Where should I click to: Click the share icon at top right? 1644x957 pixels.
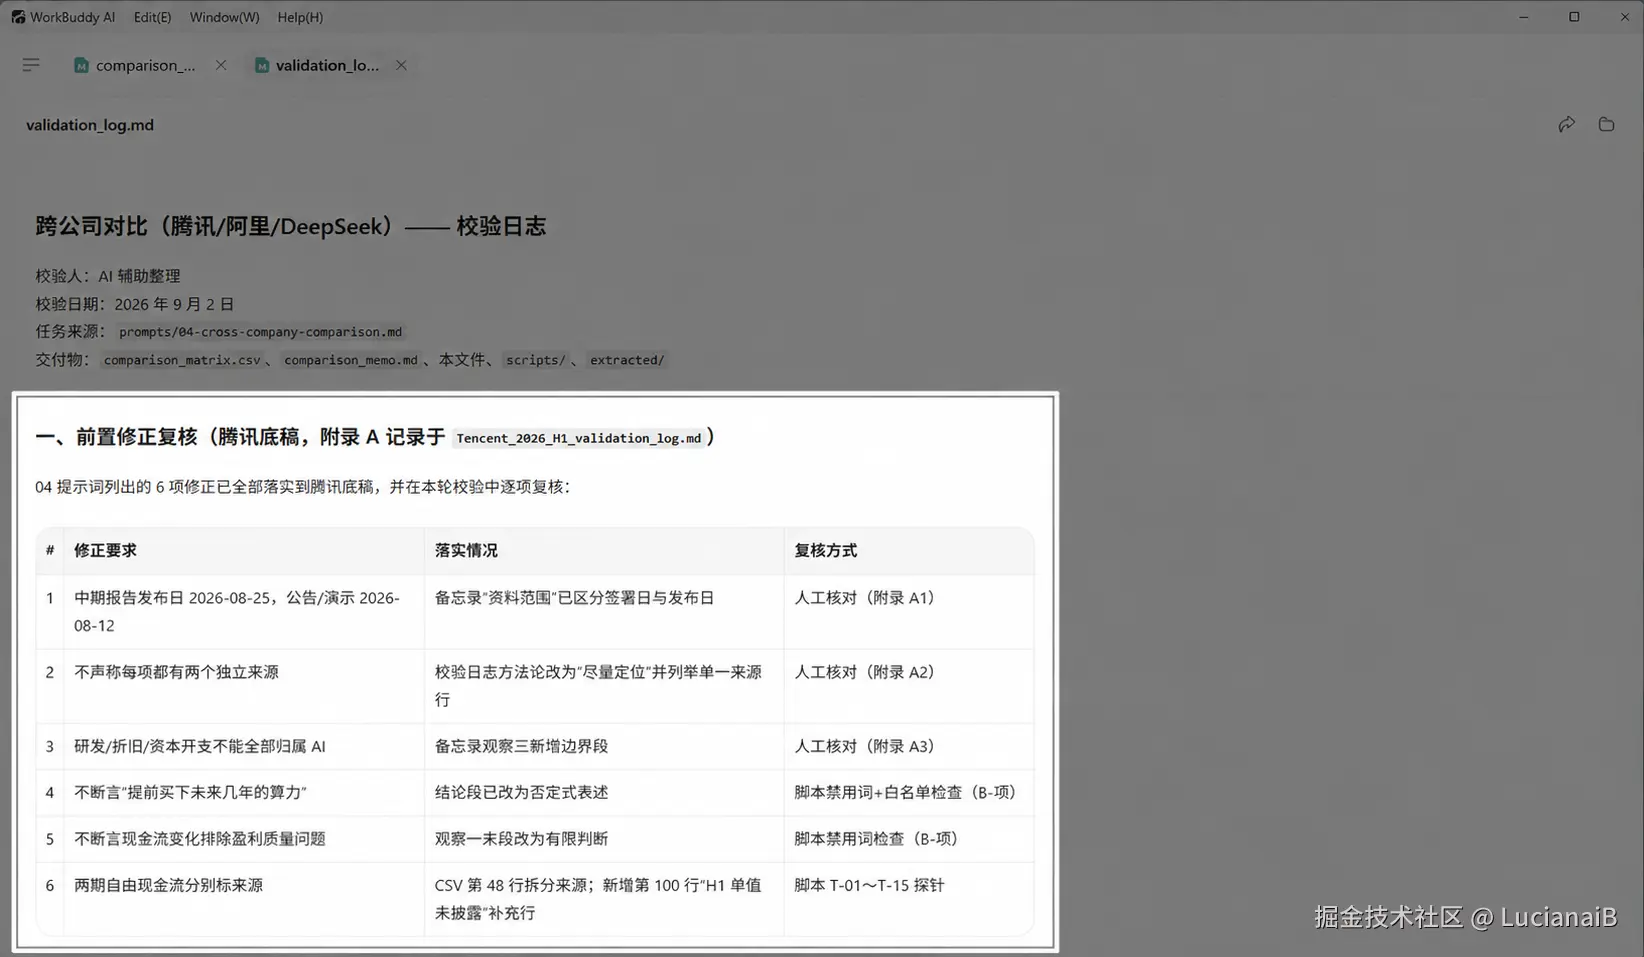[1566, 124]
